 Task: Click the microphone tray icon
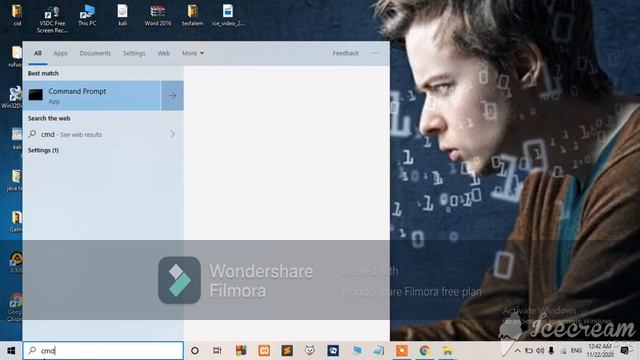(551, 351)
